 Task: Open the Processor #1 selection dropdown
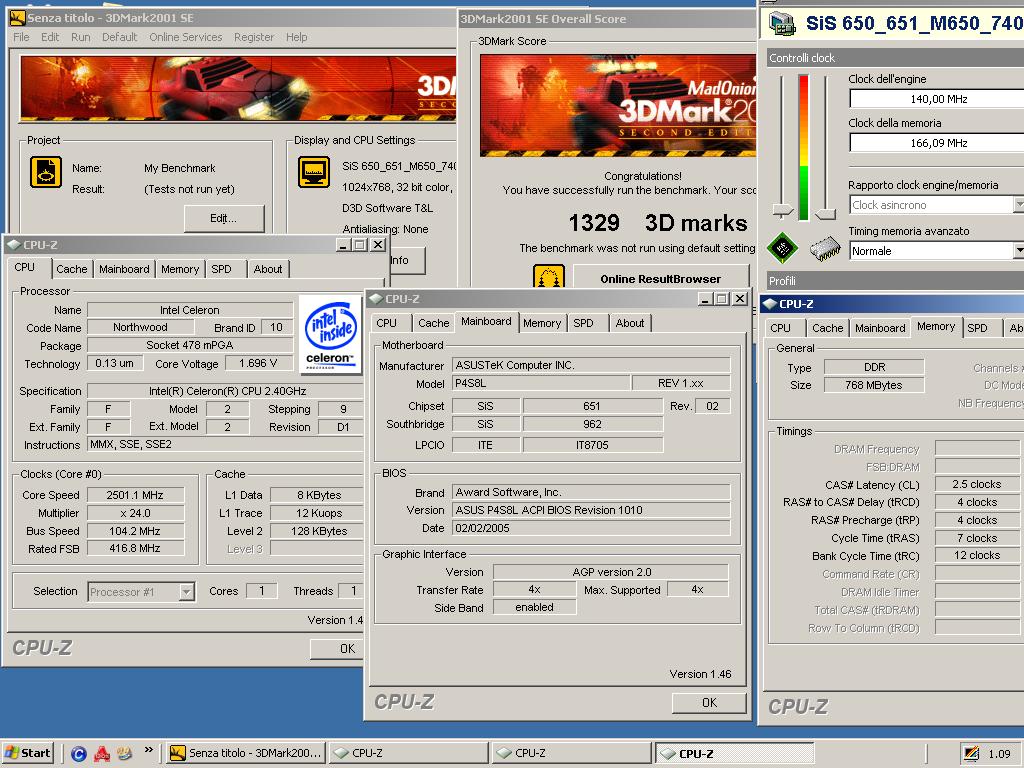[x=186, y=592]
